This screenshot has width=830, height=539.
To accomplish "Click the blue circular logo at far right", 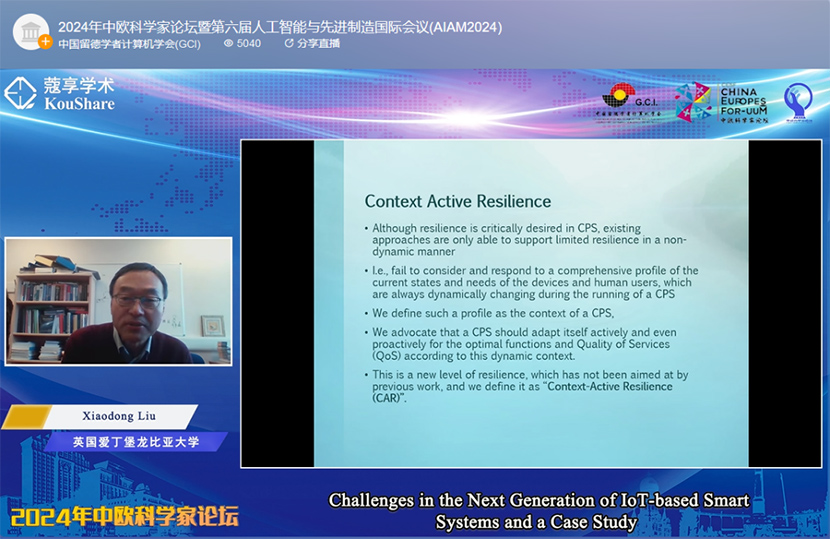I will 797,102.
